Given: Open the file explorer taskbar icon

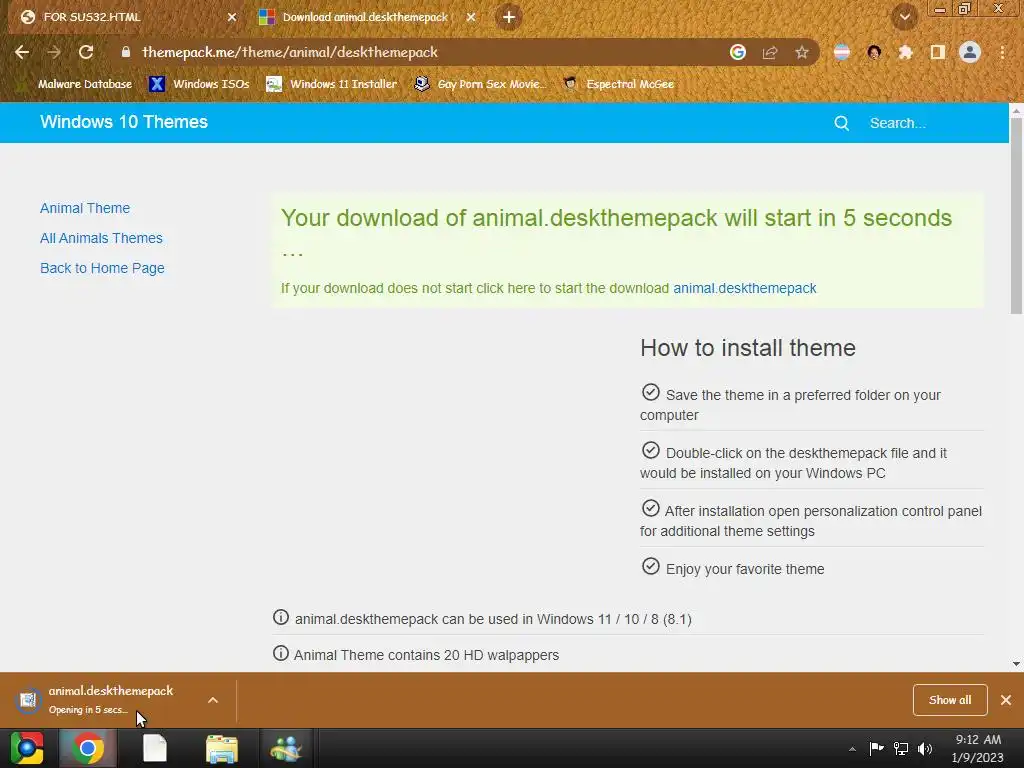Looking at the screenshot, I should click(x=222, y=748).
